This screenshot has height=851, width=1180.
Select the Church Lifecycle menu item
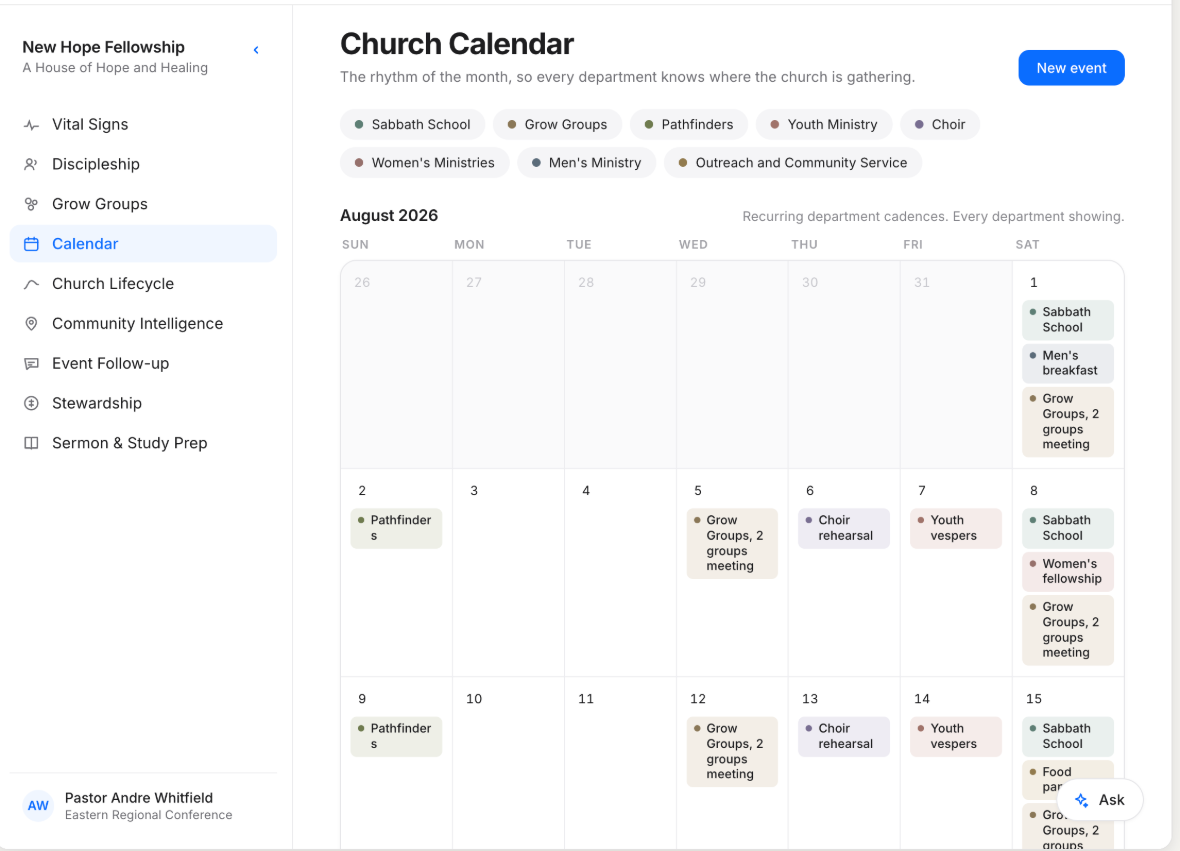click(x=143, y=284)
